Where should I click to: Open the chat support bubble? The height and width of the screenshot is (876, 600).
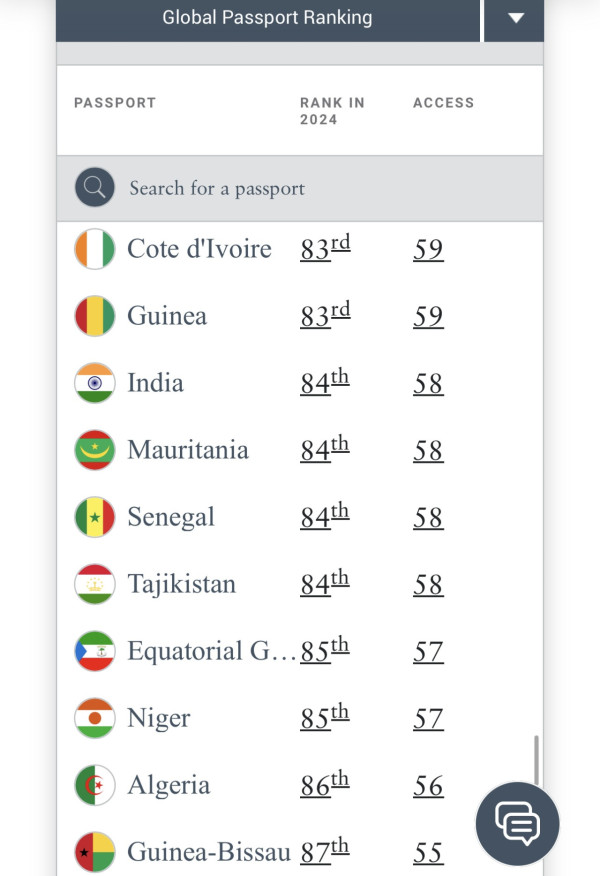[x=517, y=823]
